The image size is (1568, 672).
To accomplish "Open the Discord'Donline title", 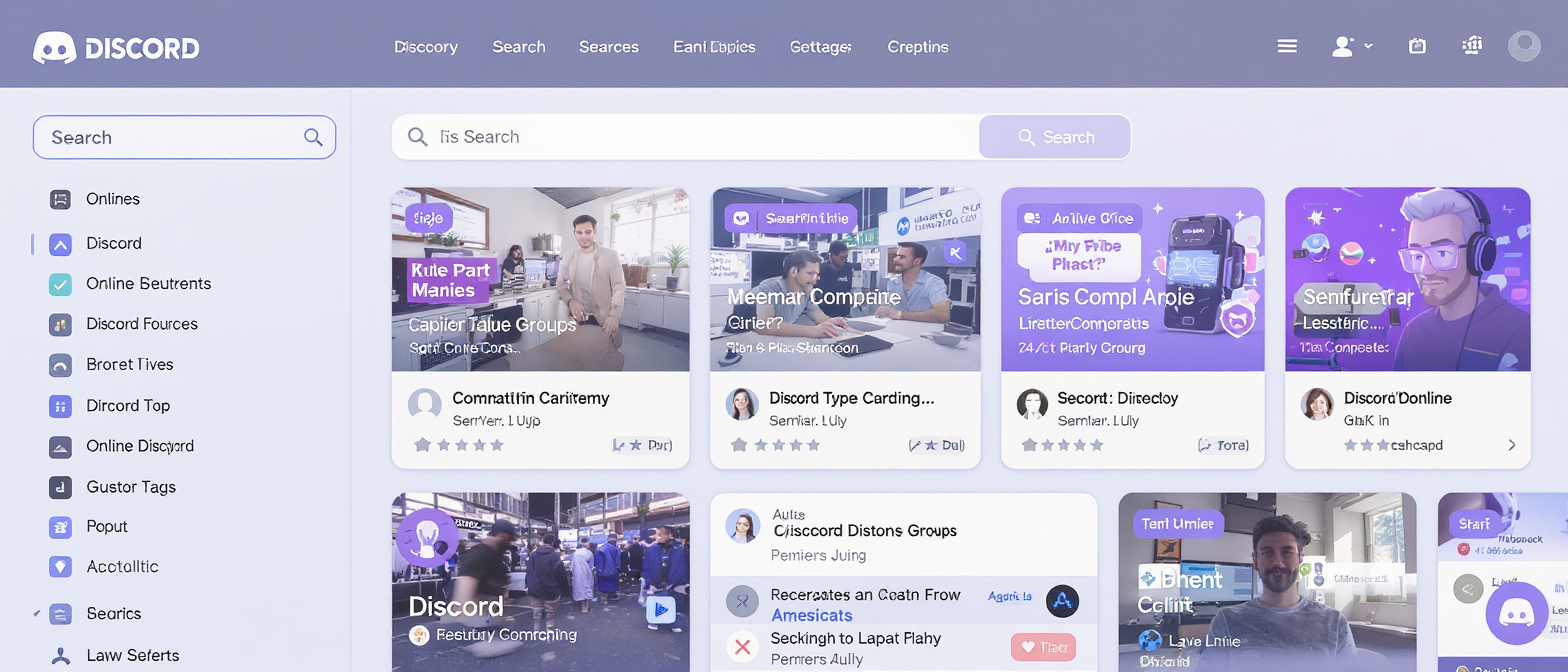I will (1398, 398).
